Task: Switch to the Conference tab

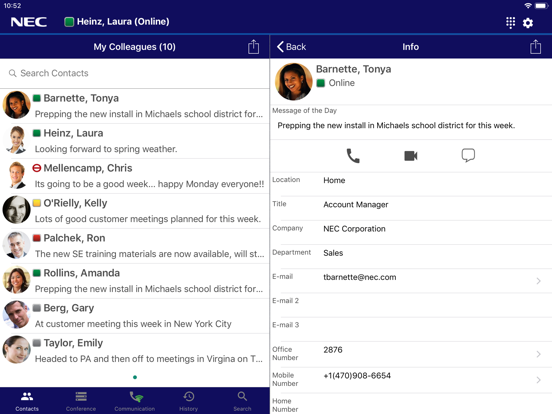Action: [81, 401]
